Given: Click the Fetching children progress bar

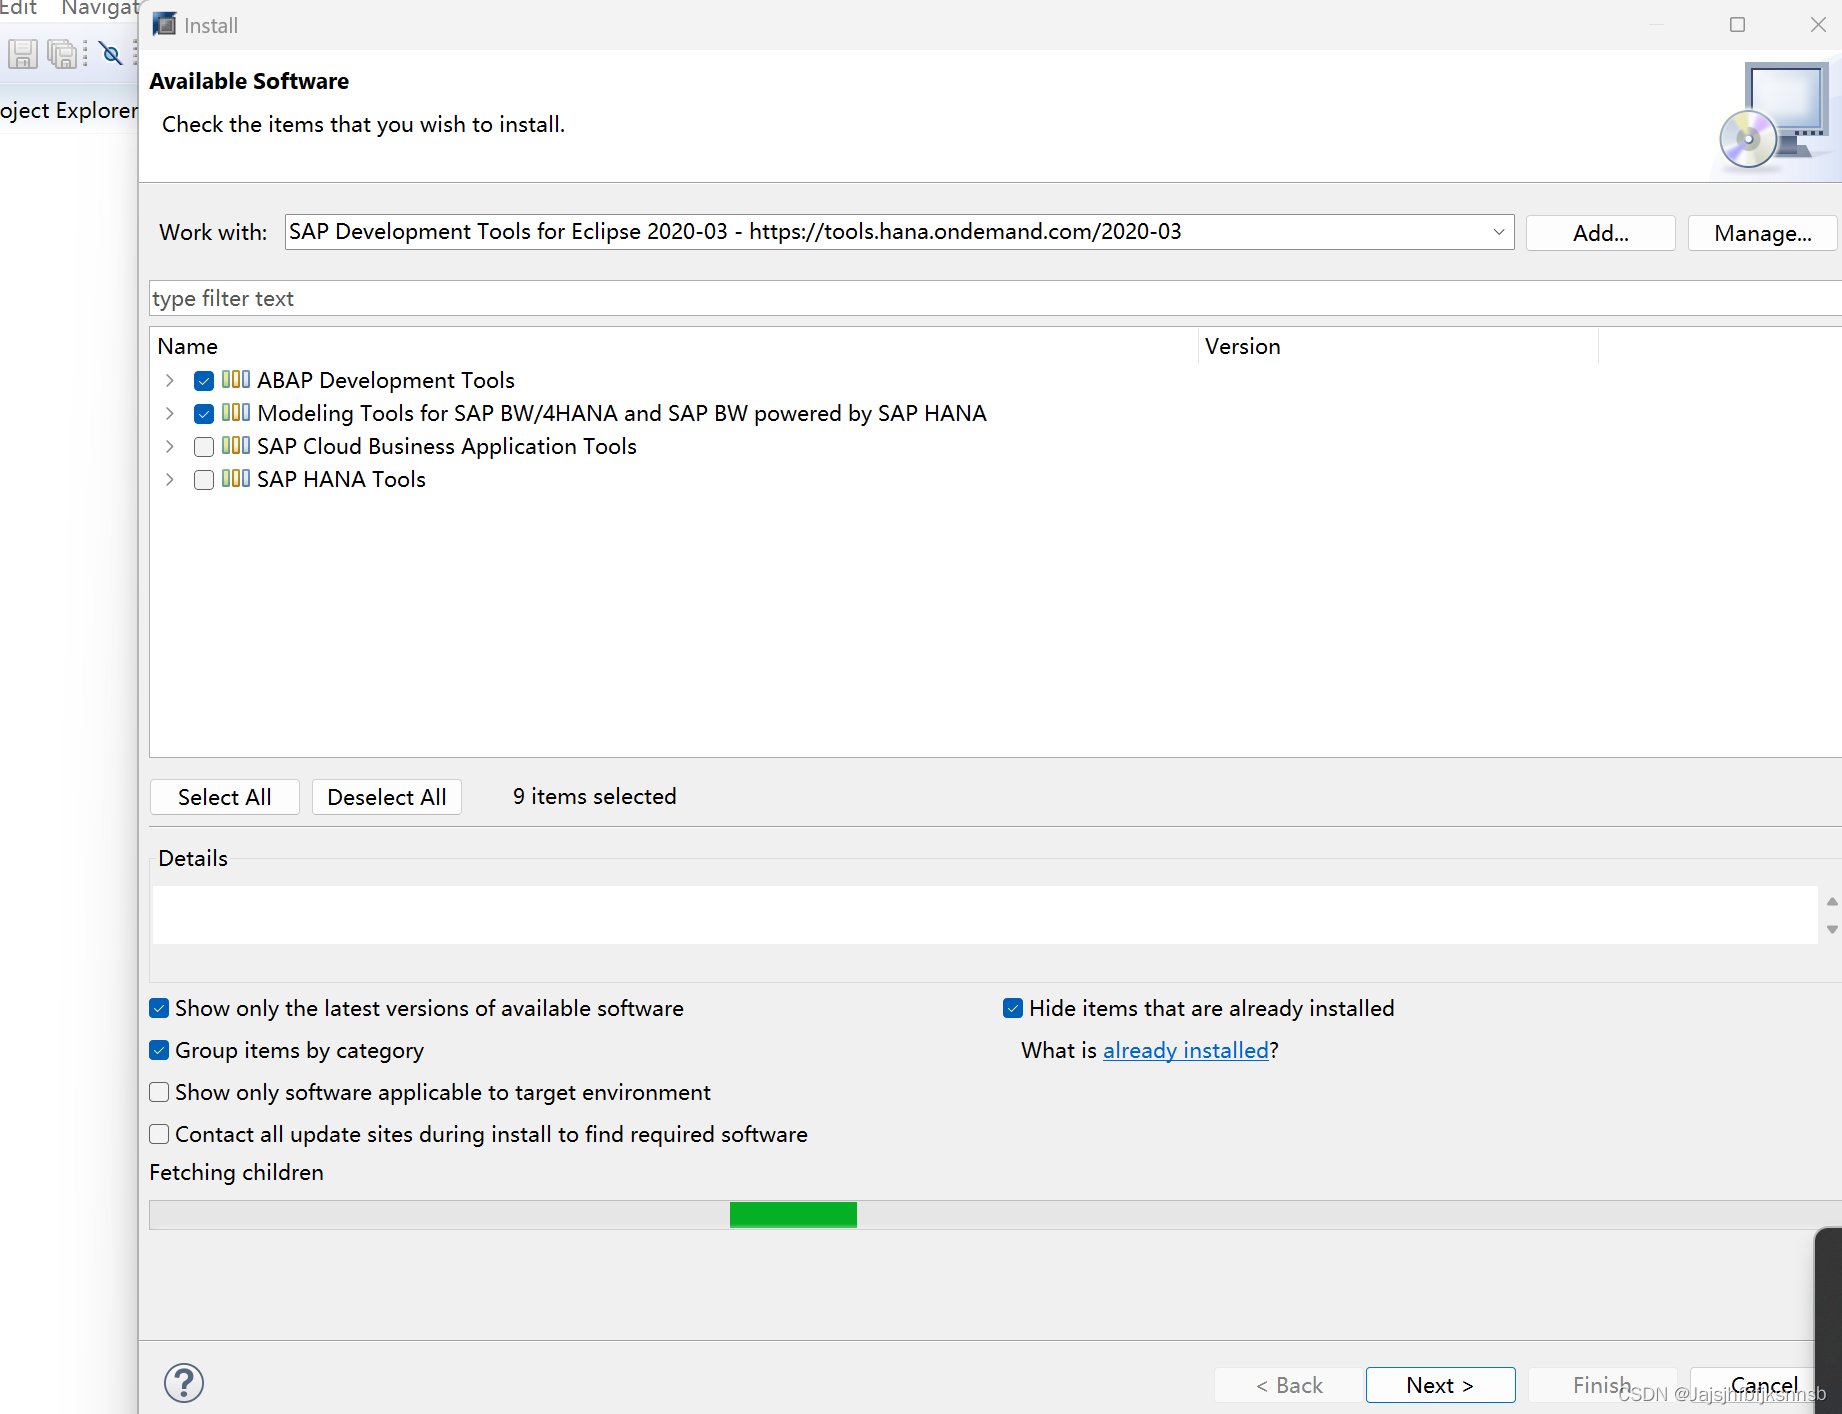Looking at the screenshot, I should tap(995, 1215).
